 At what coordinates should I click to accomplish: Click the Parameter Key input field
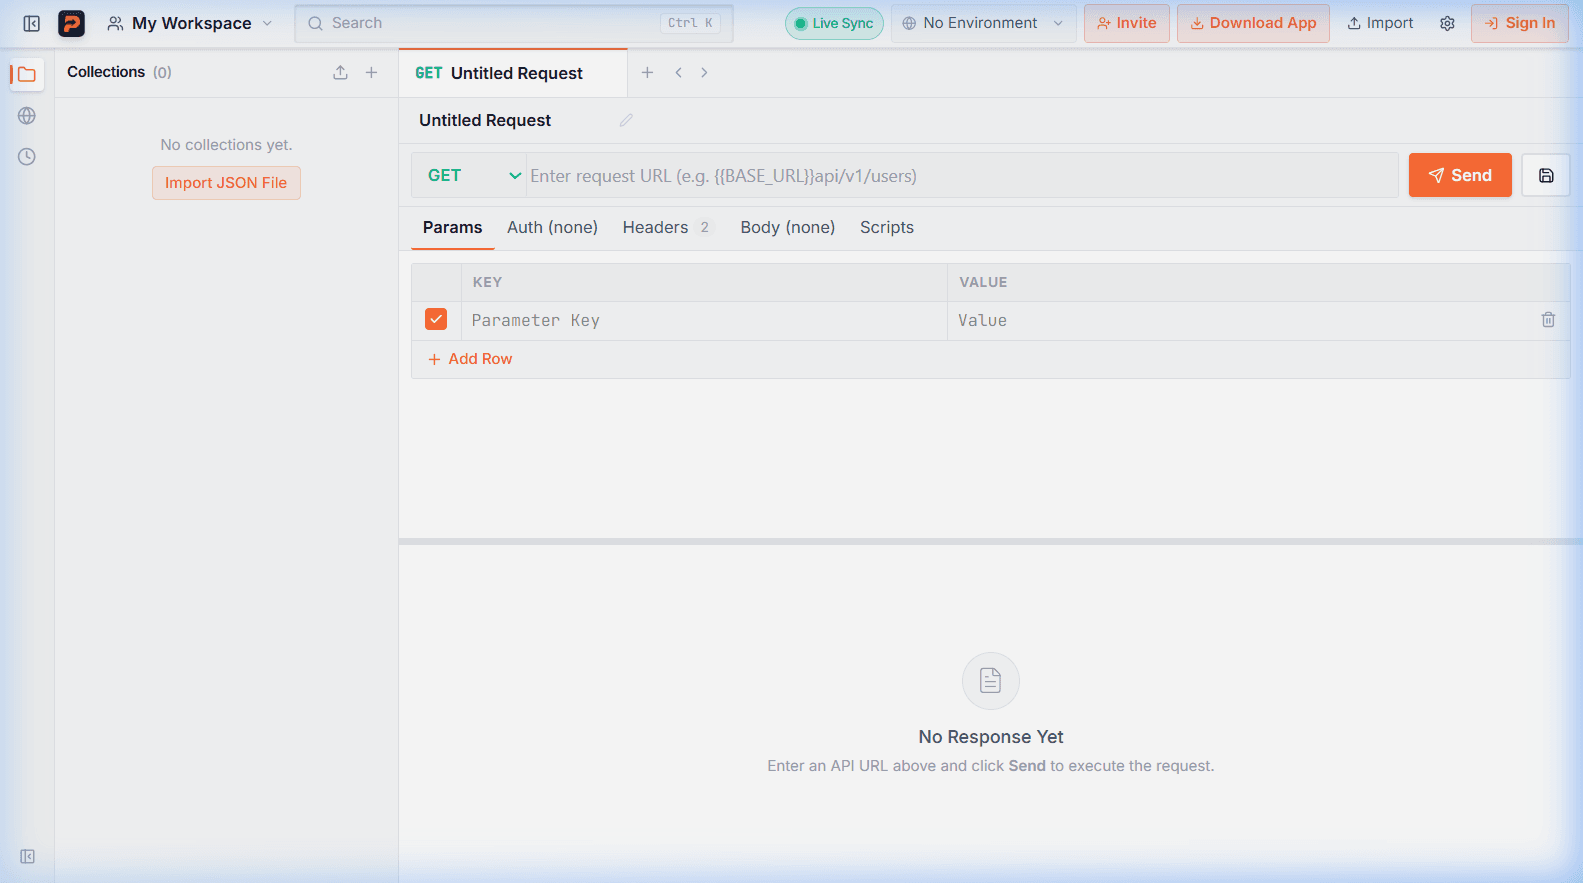tap(704, 321)
